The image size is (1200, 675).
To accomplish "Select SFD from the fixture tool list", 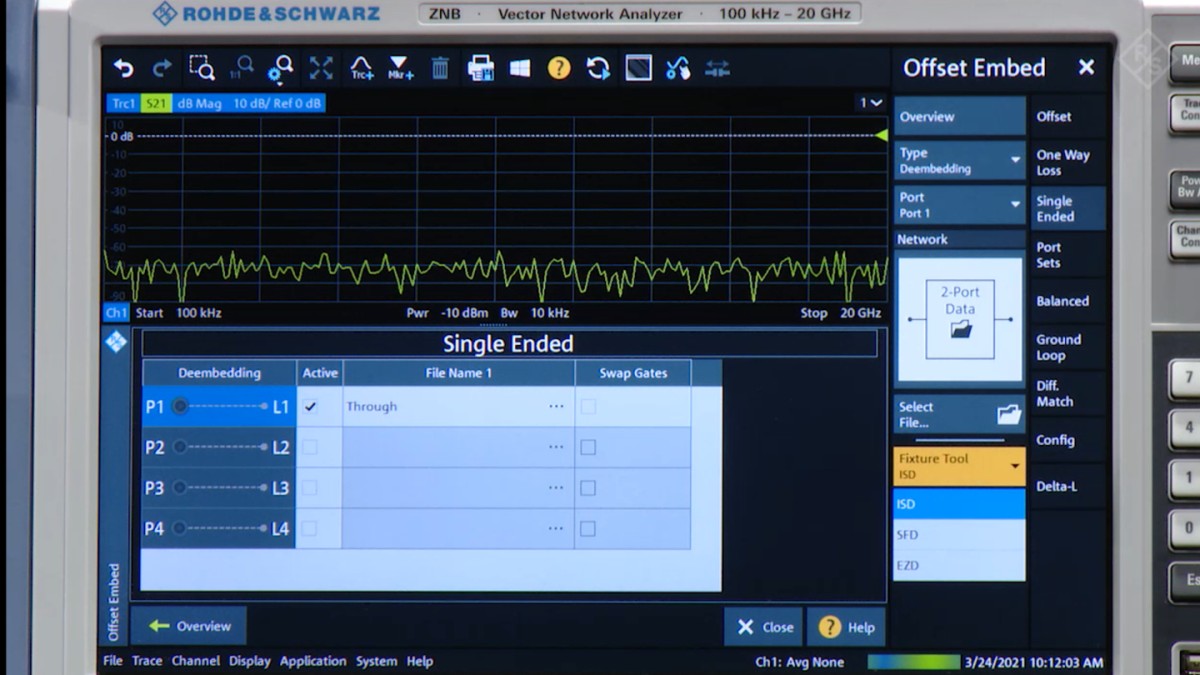I will (960, 534).
